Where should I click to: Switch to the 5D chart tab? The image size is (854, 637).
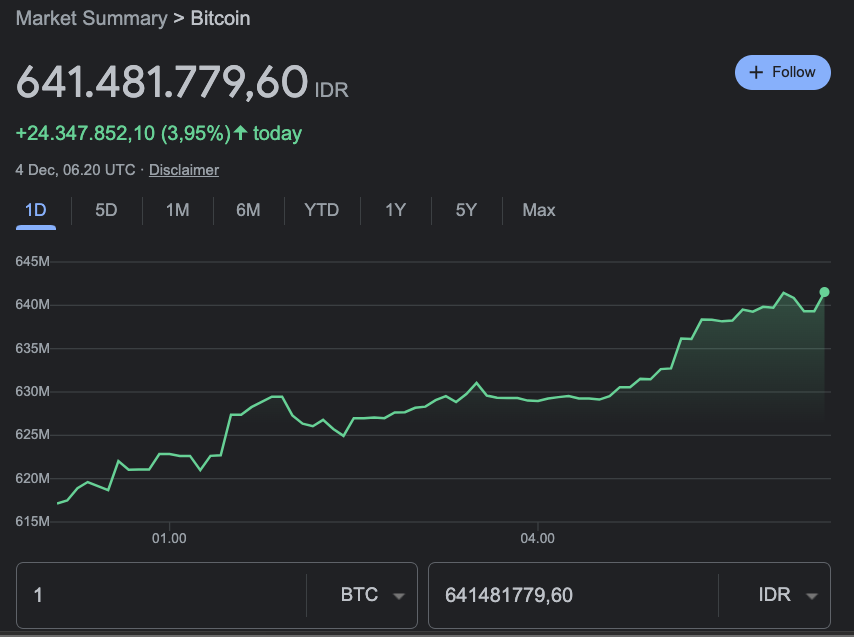coord(106,210)
